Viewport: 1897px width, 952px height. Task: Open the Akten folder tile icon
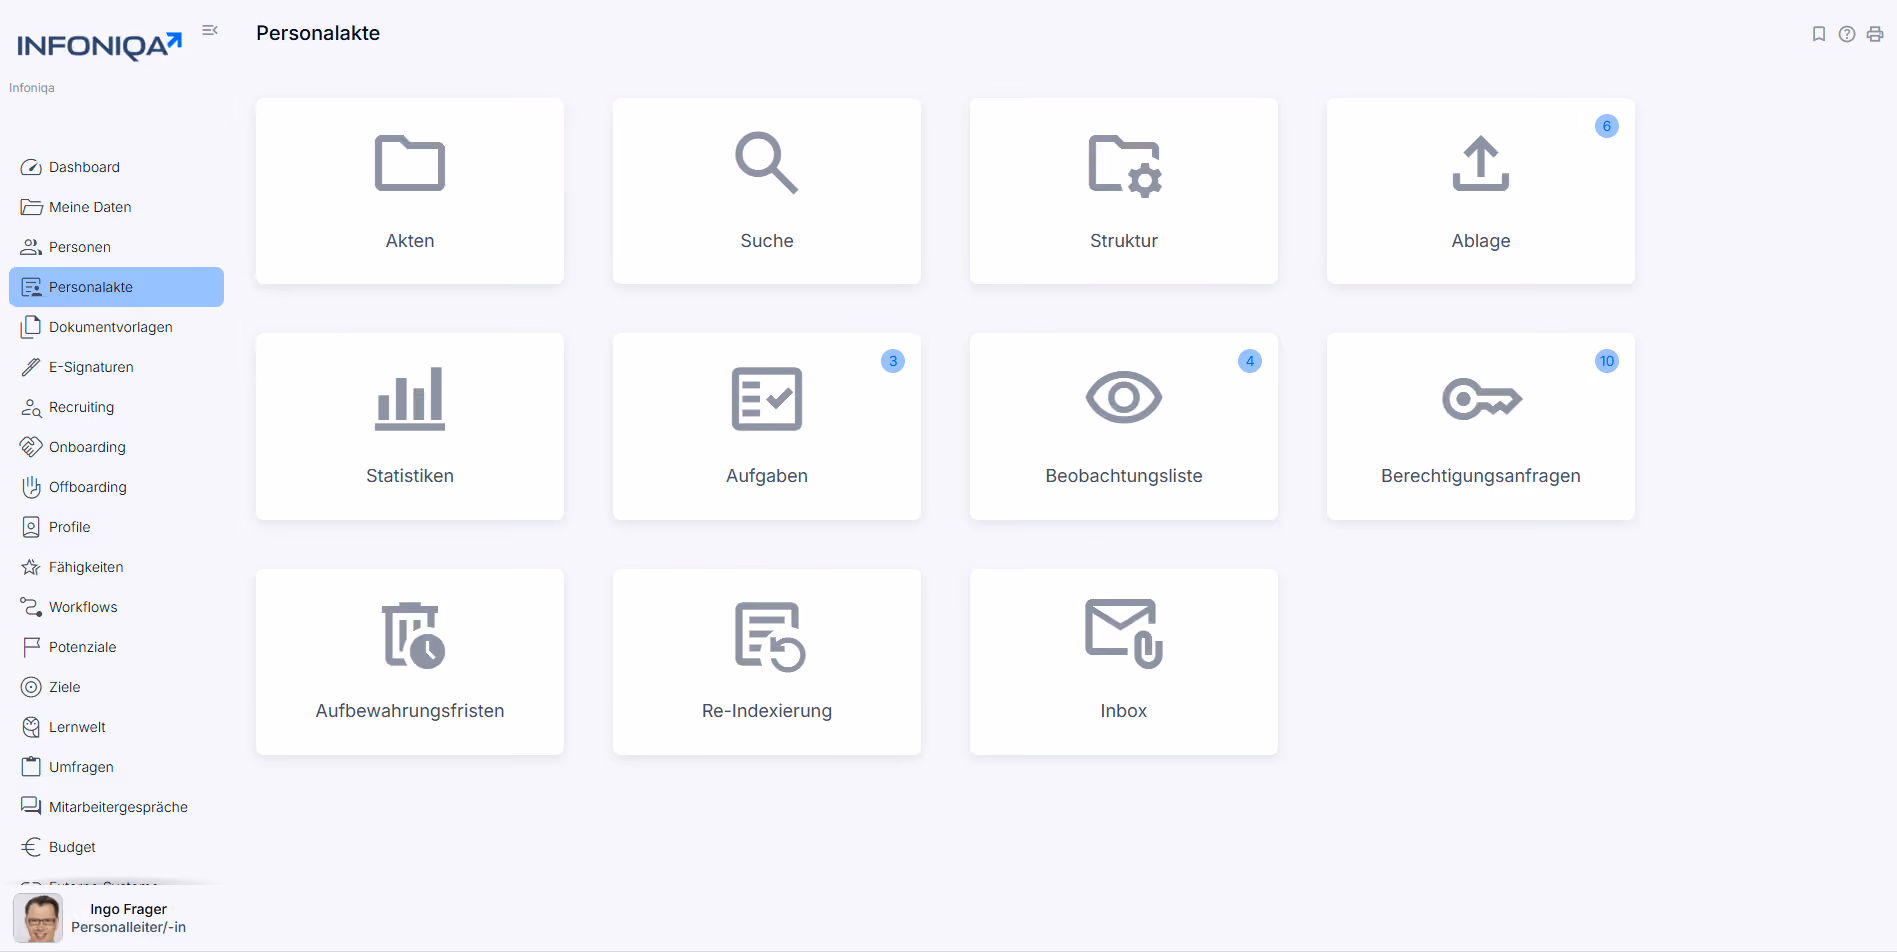(410, 163)
